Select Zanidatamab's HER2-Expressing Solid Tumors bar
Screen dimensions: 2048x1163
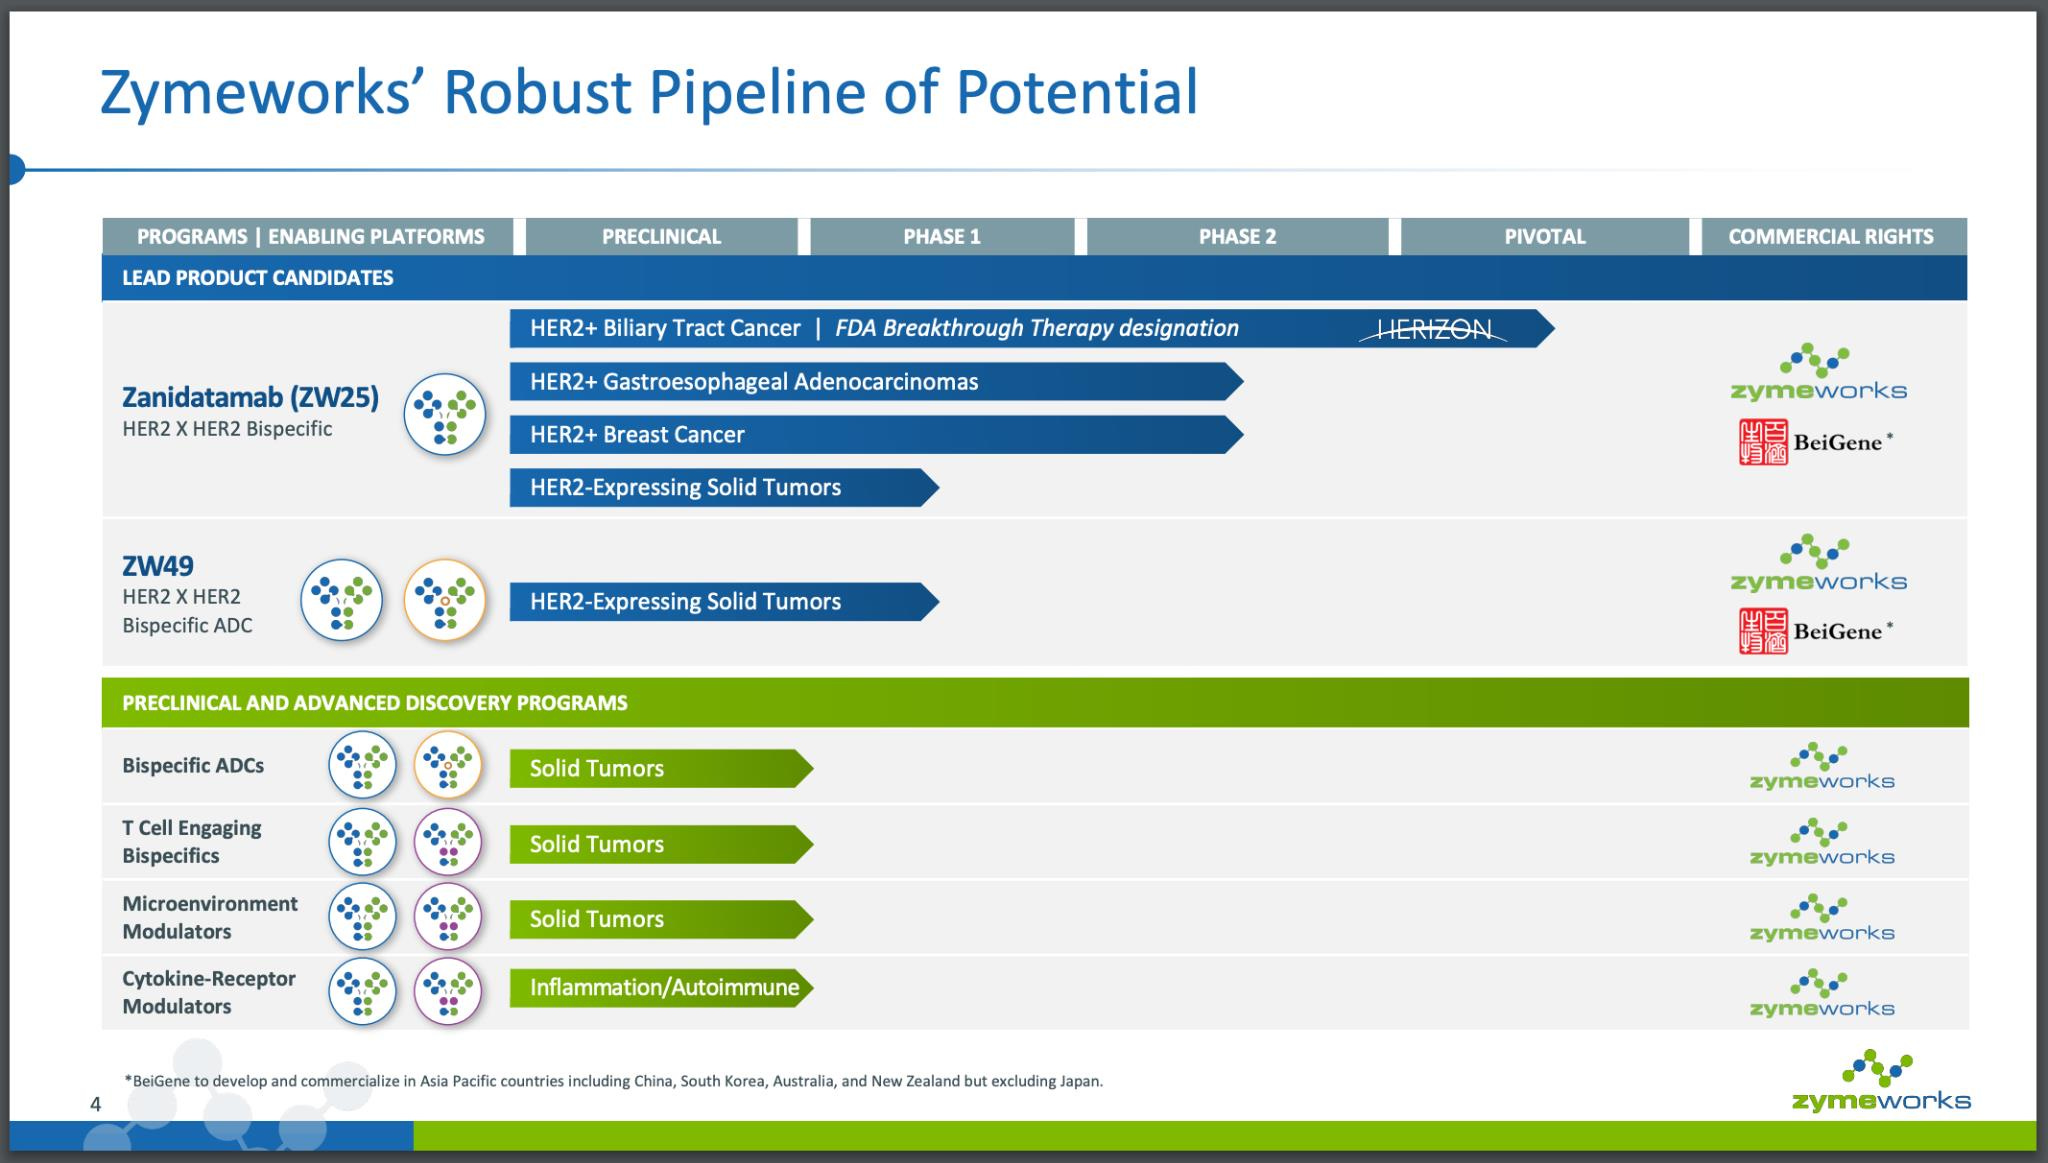[724, 487]
